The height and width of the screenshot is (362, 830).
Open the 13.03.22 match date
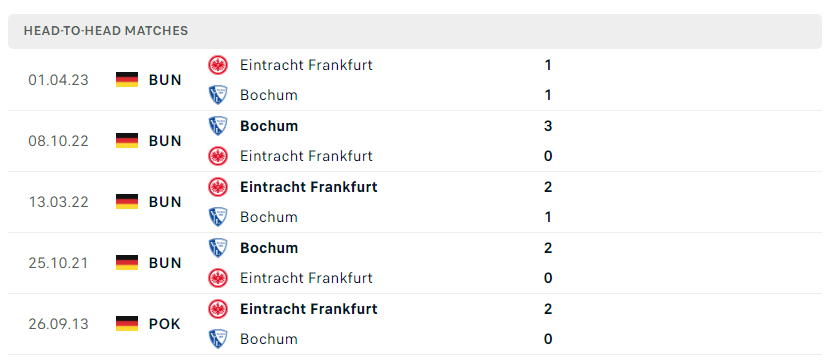[x=59, y=202]
